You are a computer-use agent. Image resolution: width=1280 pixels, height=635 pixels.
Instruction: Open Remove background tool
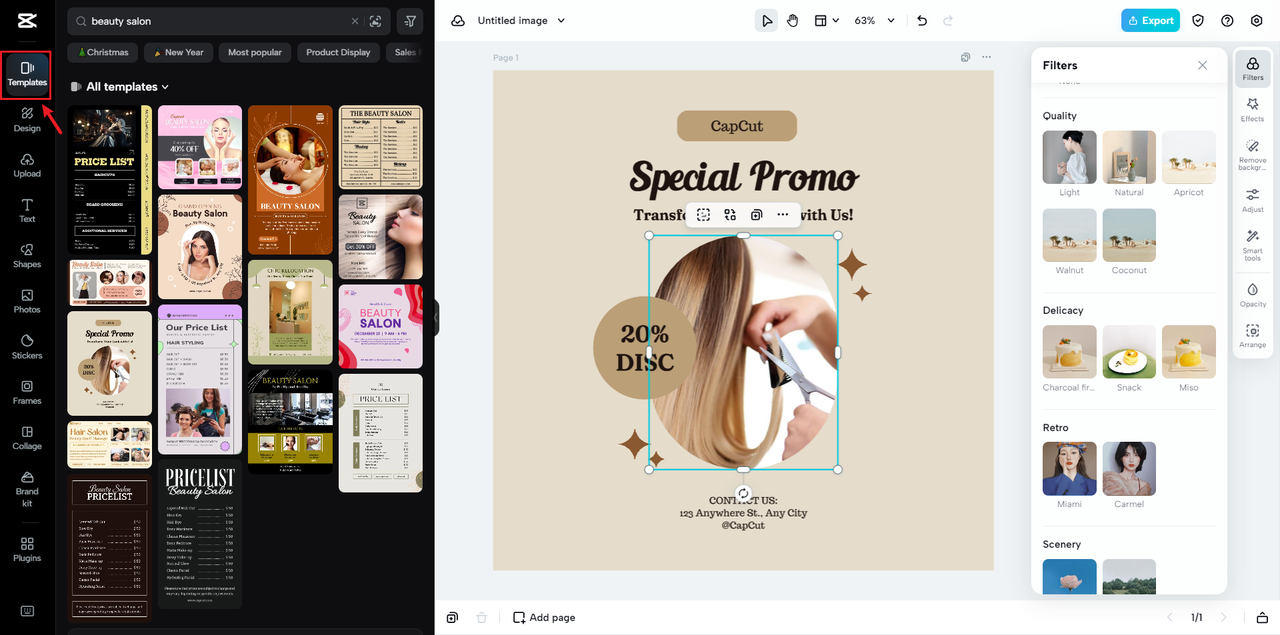[x=1252, y=155]
